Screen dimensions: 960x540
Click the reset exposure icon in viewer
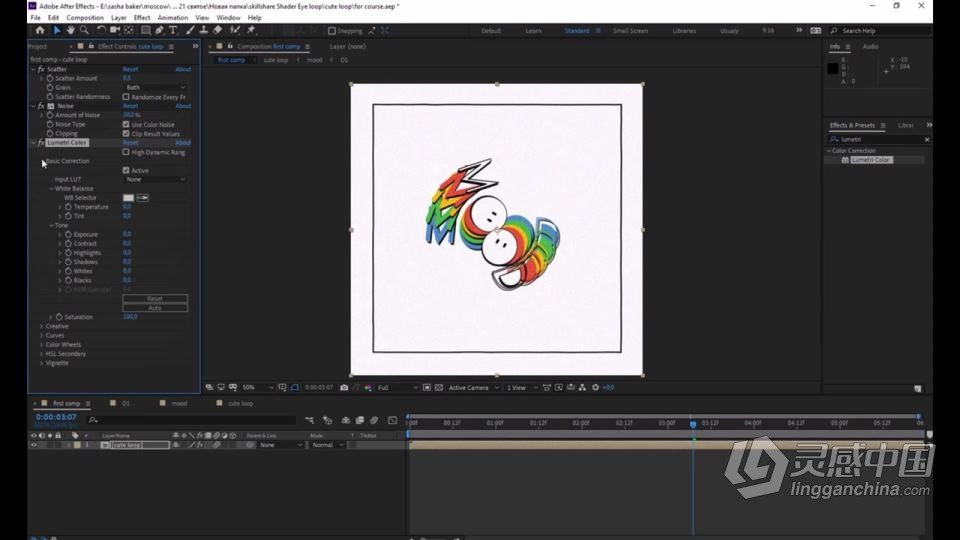595,388
